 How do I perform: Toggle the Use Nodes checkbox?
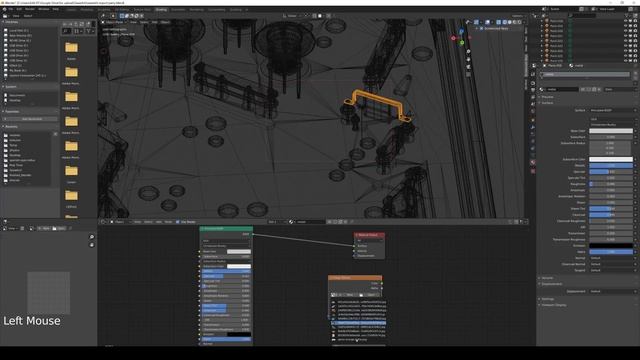[178, 222]
